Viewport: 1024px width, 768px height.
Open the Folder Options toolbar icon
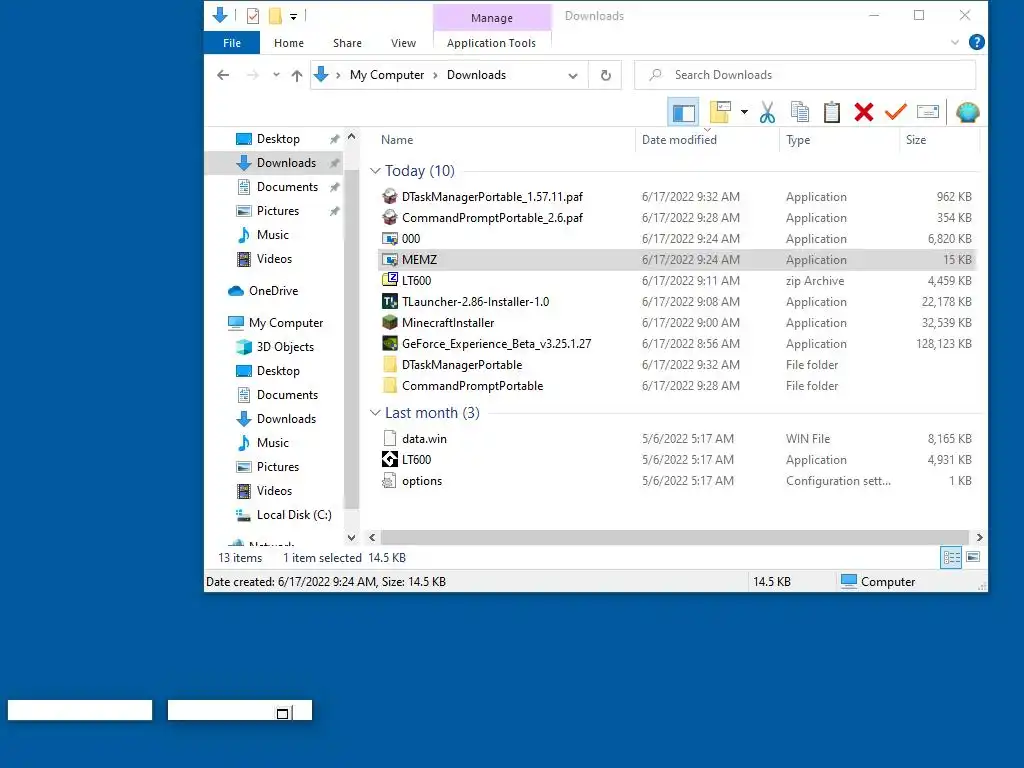point(720,112)
